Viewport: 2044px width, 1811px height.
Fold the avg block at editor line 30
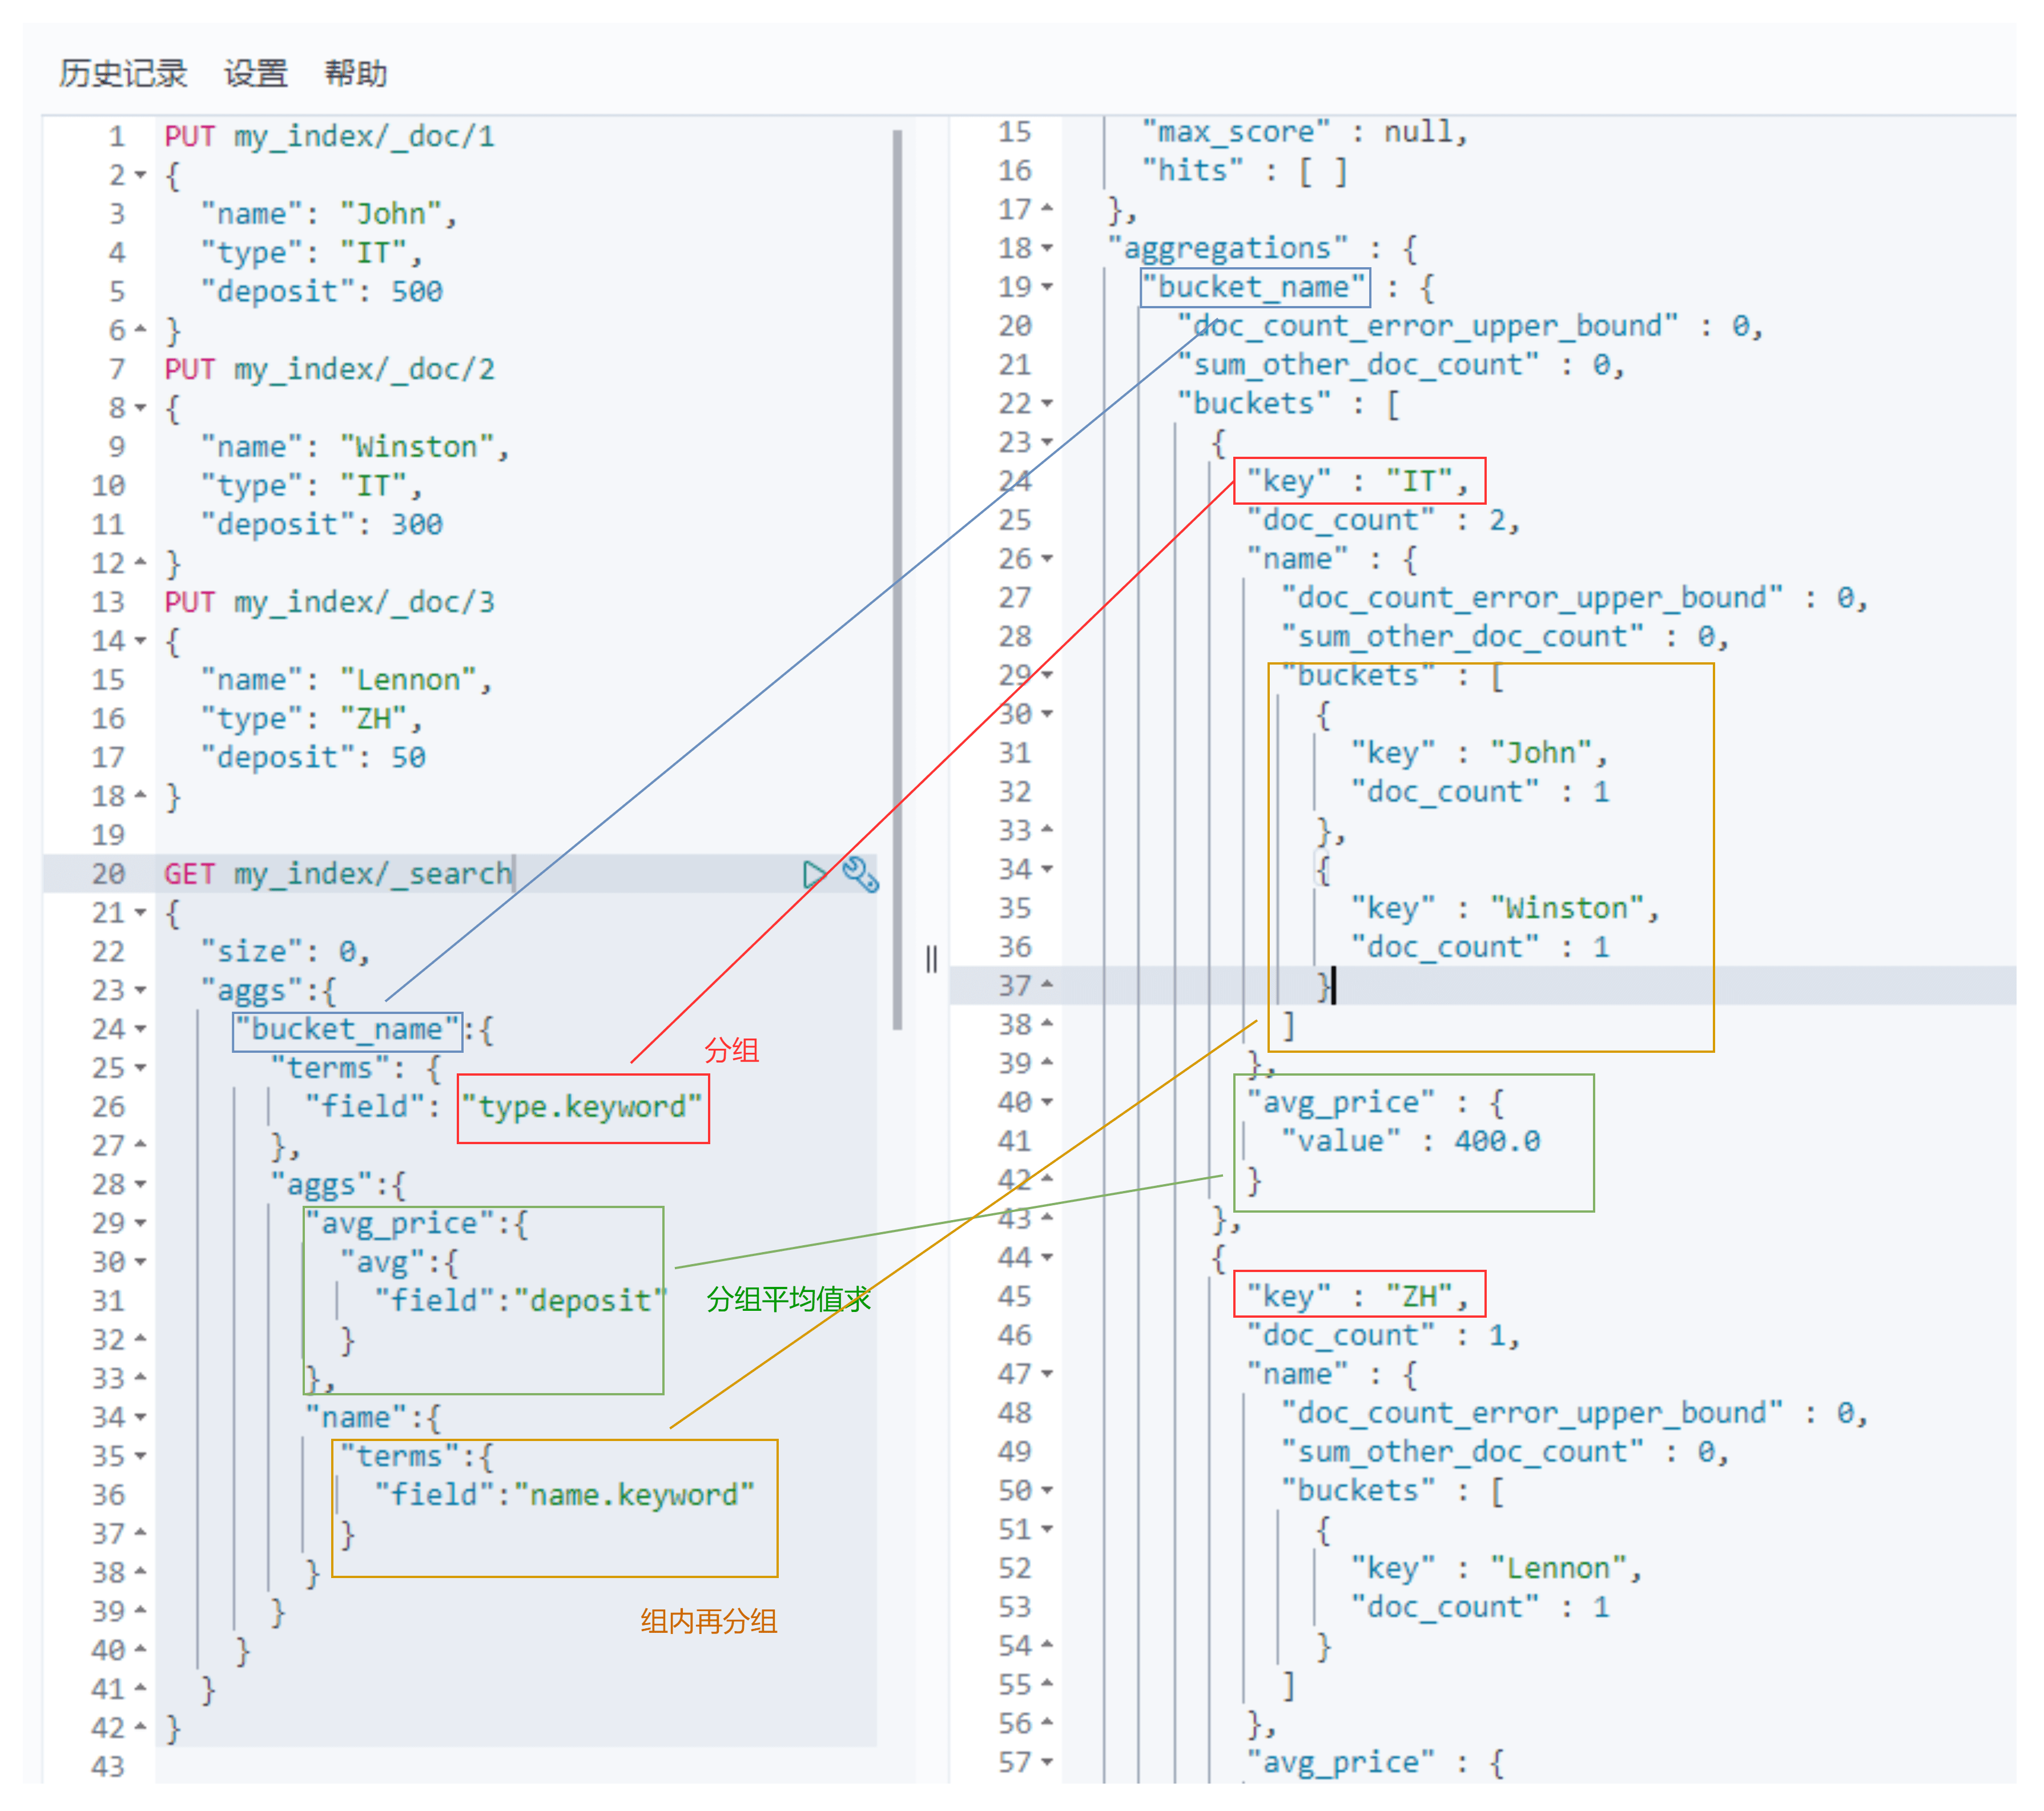point(141,1262)
